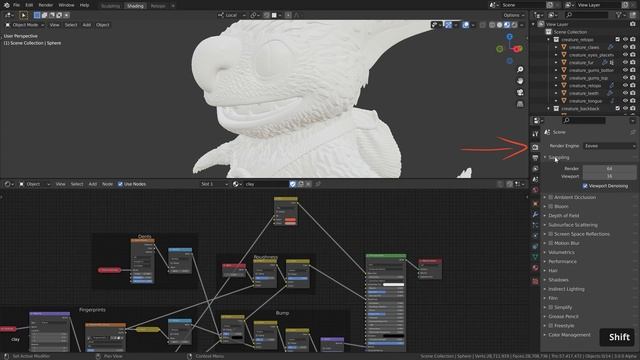Screen dimensions: 640x360
Task: Open the Edit menu
Action: 29,5
